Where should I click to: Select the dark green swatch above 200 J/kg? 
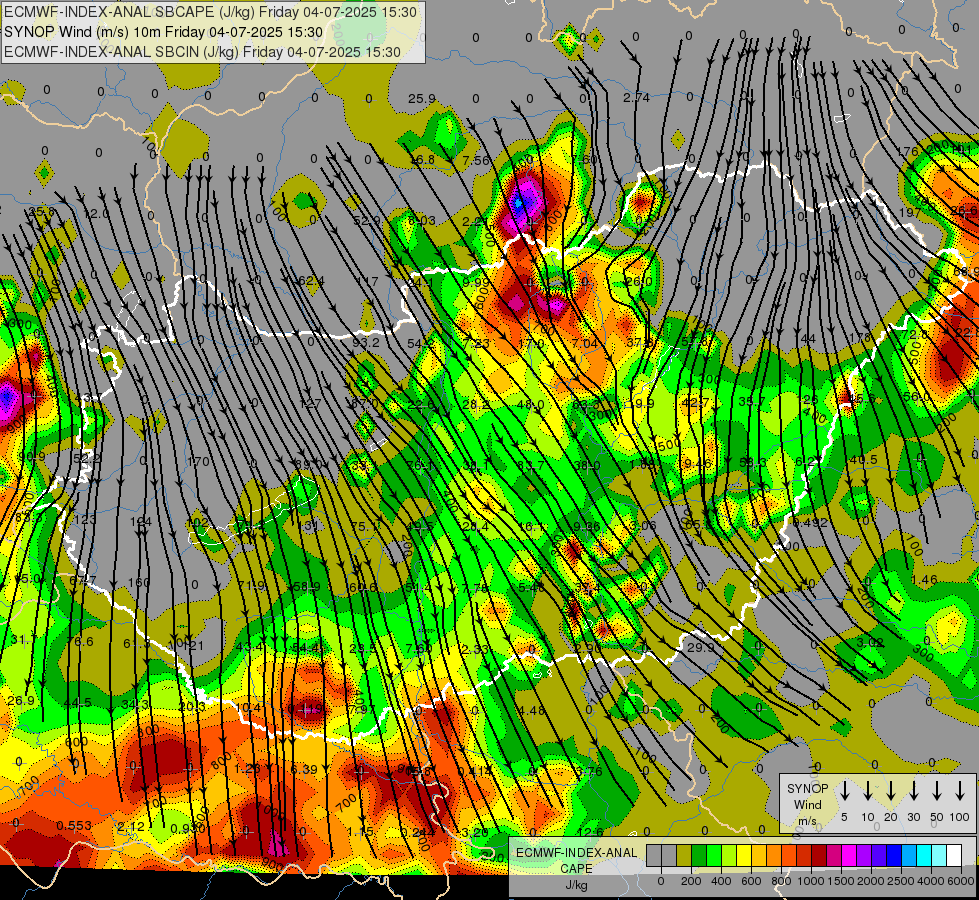point(699,855)
